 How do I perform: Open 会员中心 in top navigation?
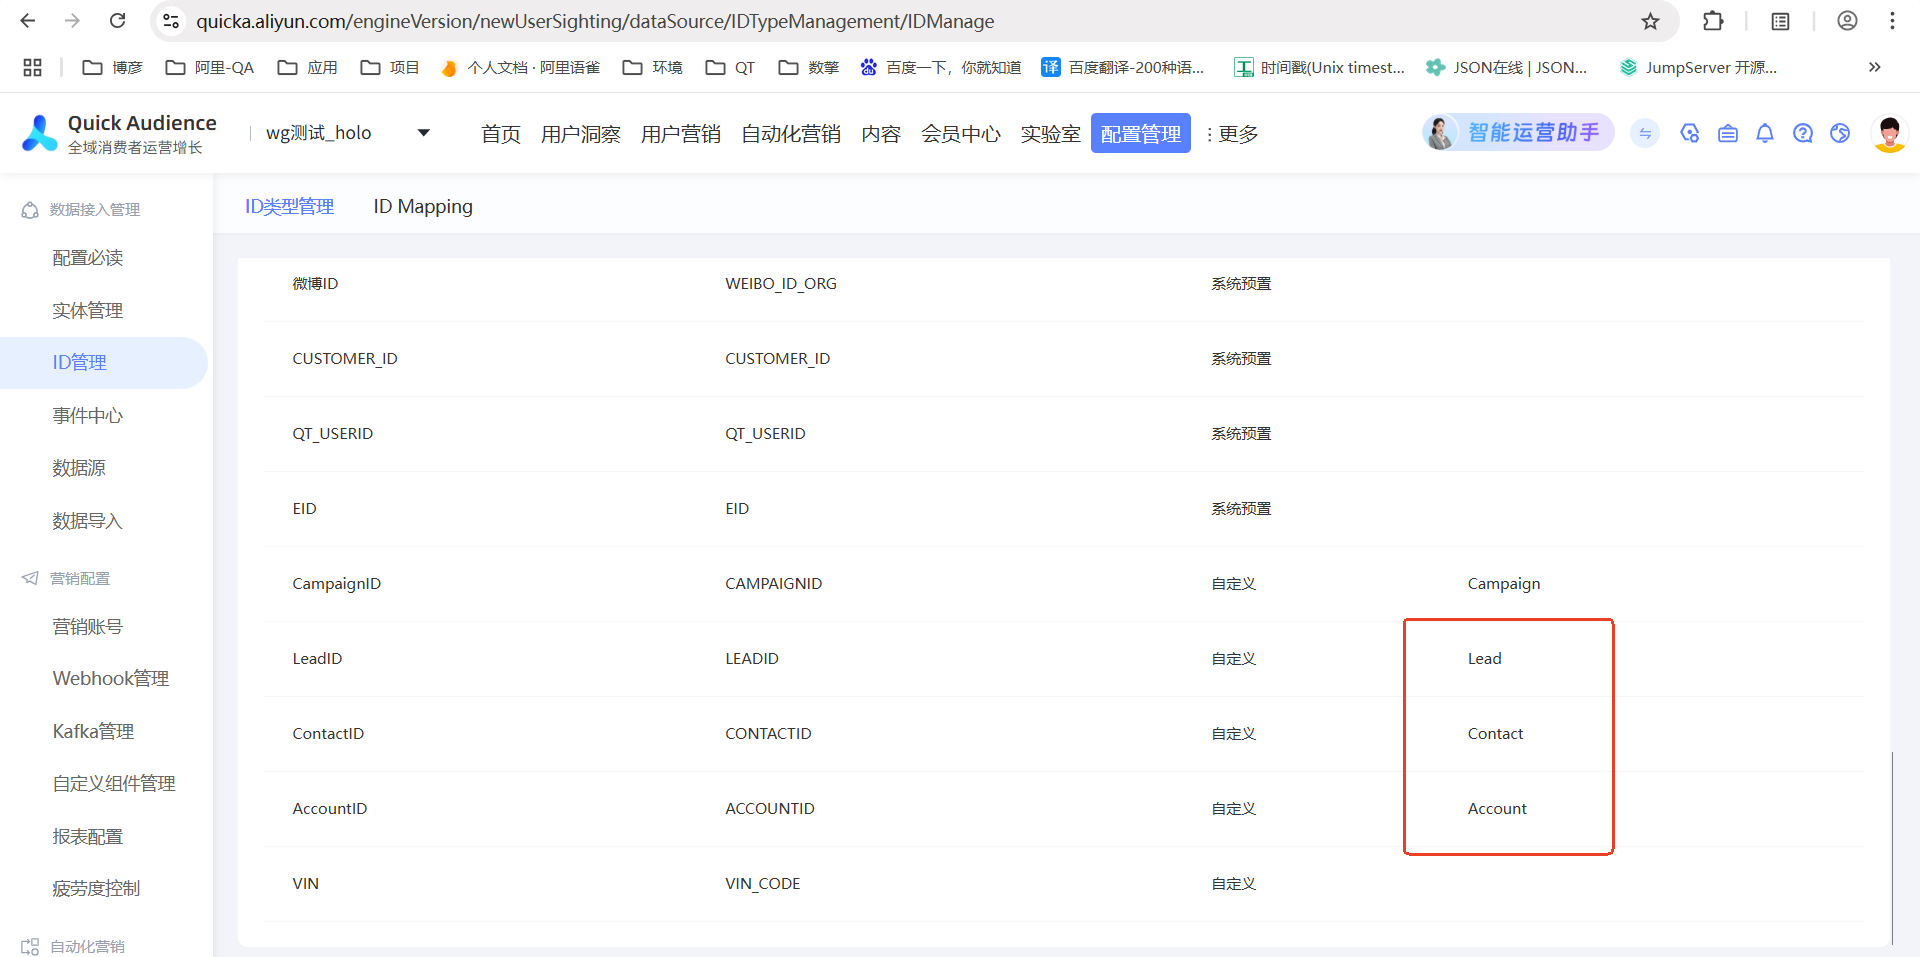pos(961,134)
